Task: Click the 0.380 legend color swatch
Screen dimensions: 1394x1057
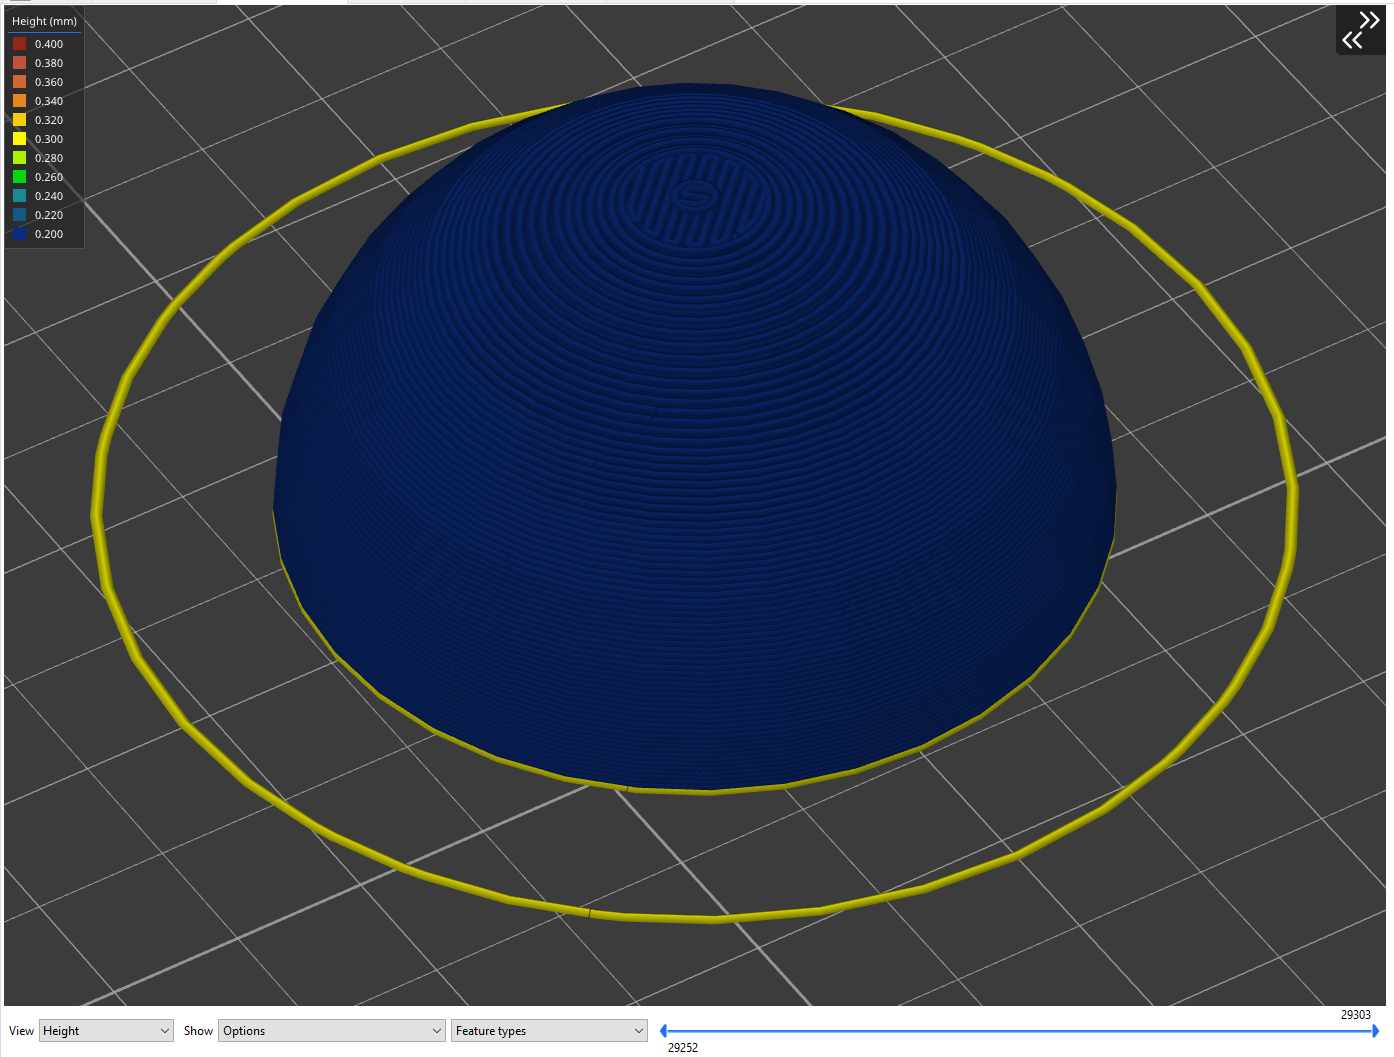Action: (19, 63)
